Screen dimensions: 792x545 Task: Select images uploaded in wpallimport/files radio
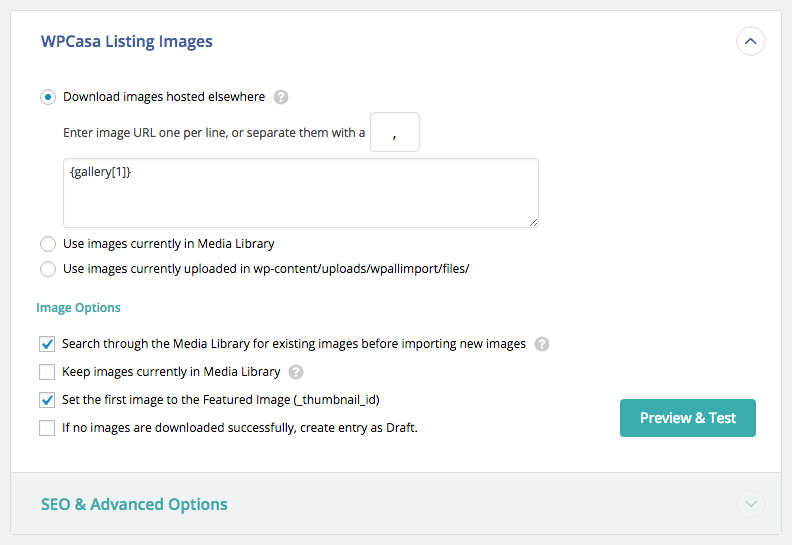click(47, 268)
